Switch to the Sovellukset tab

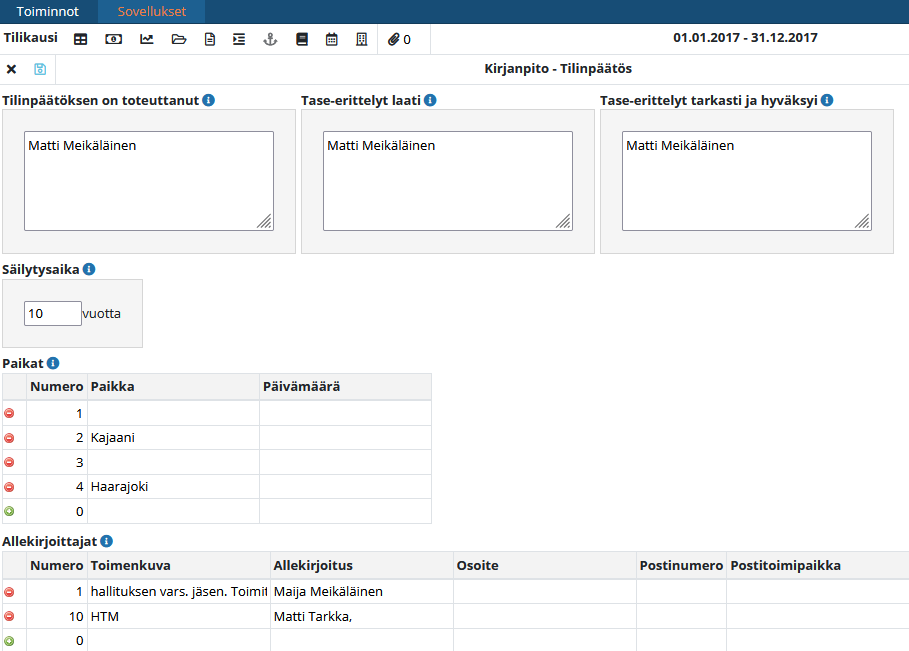[x=152, y=11]
